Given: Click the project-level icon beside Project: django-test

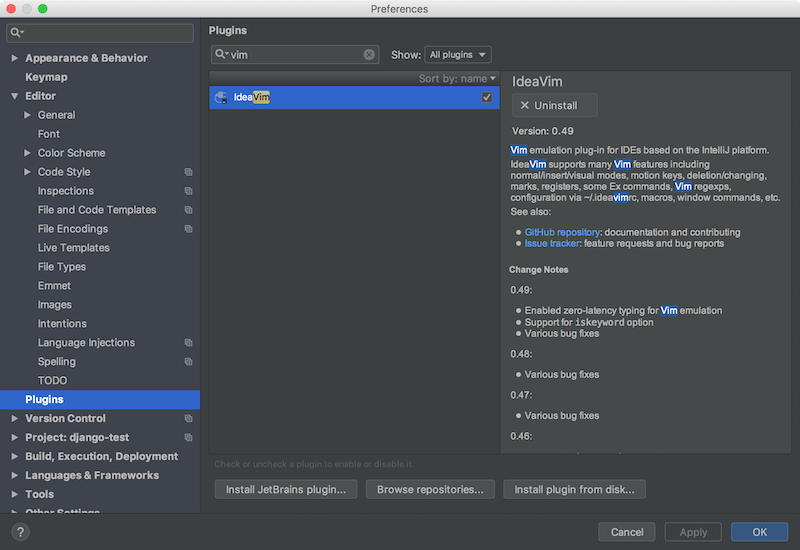Looking at the screenshot, I should 188,437.
